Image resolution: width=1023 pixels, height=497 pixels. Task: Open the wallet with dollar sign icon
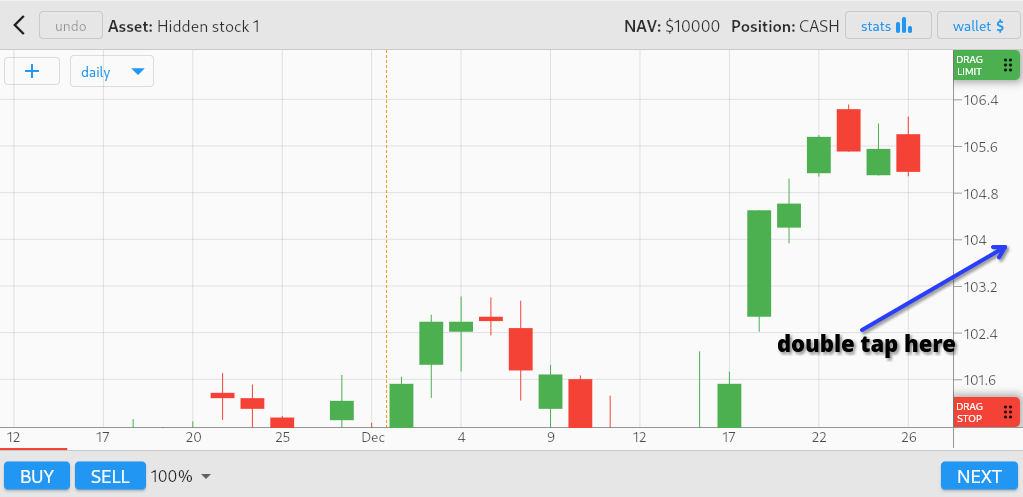pos(978,25)
